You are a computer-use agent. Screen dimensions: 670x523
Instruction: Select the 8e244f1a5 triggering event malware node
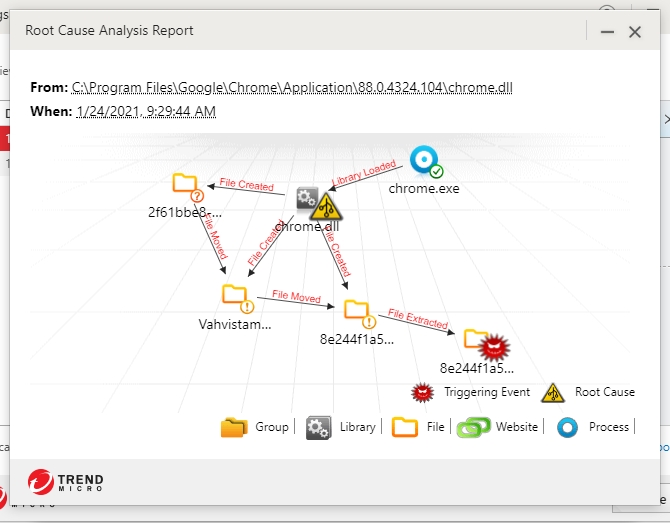[487, 345]
